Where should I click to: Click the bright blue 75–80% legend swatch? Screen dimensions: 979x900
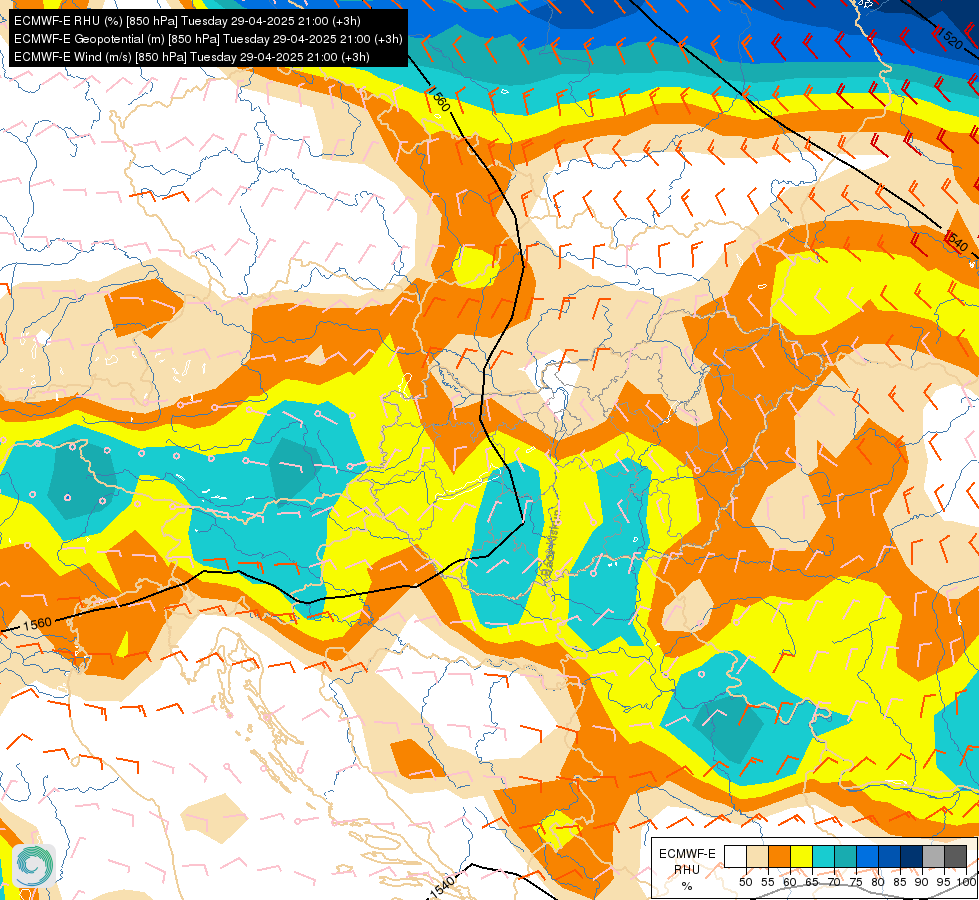point(867,856)
